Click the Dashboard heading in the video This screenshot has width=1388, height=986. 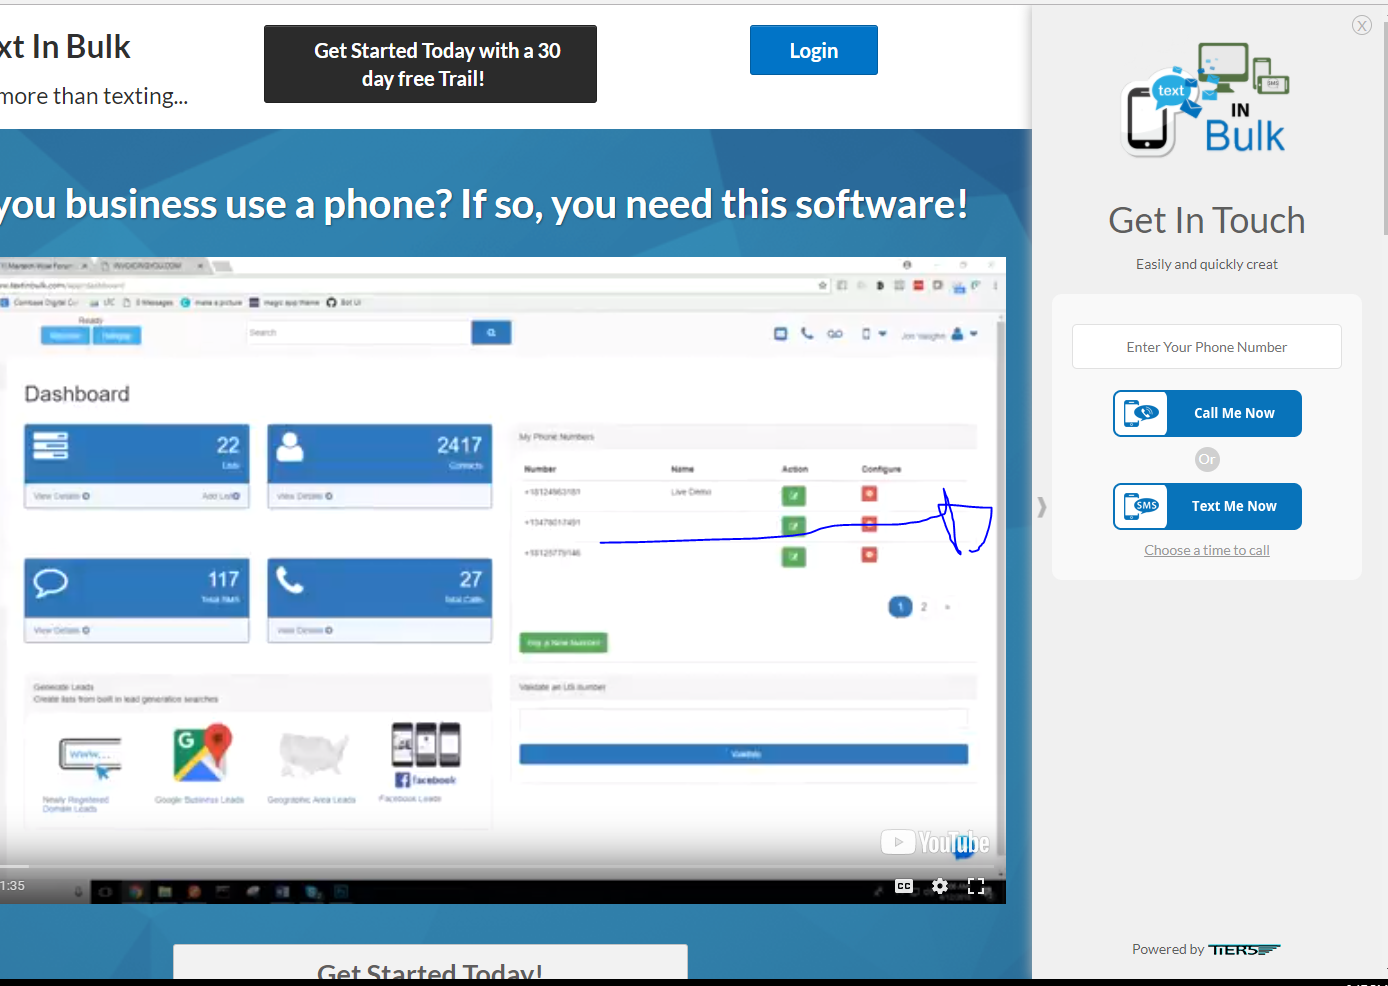pyautogui.click(x=77, y=394)
